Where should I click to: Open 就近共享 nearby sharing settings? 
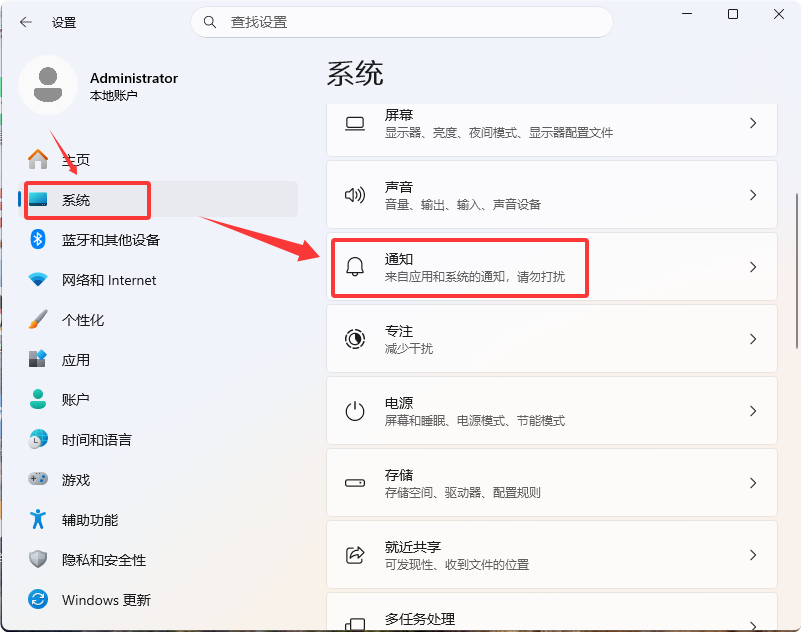point(552,555)
